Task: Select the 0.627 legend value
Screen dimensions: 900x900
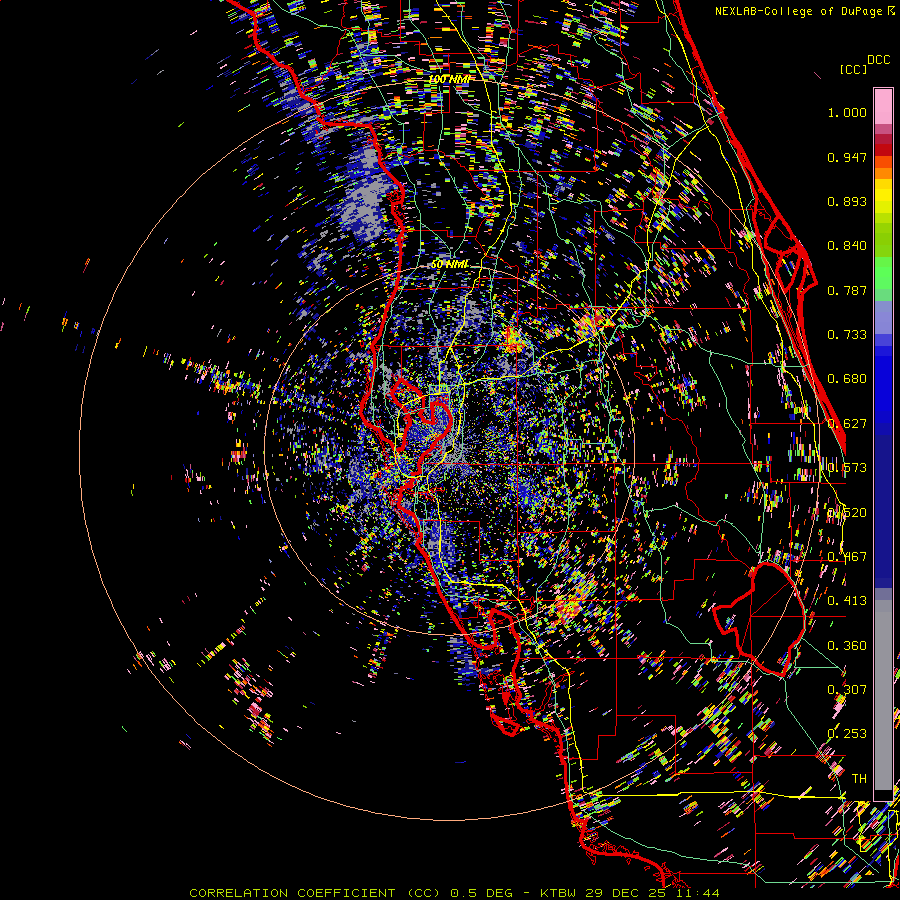Action: tap(847, 424)
